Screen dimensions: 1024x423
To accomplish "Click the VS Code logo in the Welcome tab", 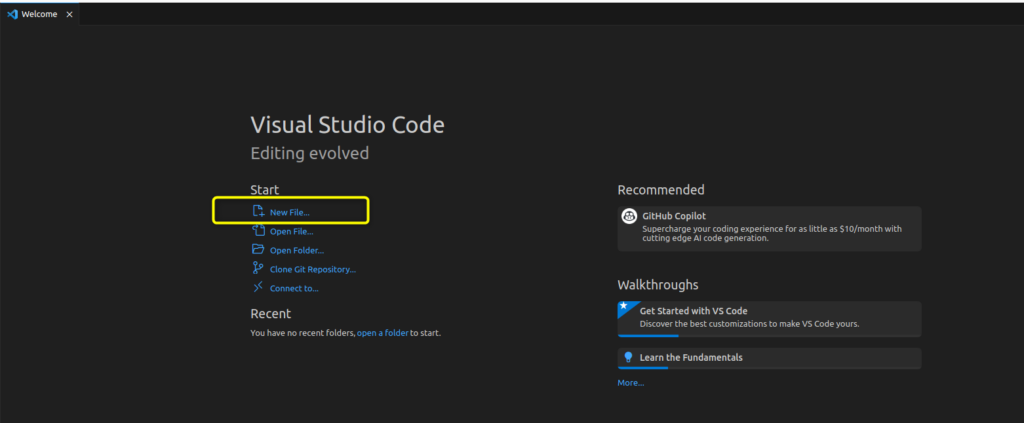I will [13, 14].
